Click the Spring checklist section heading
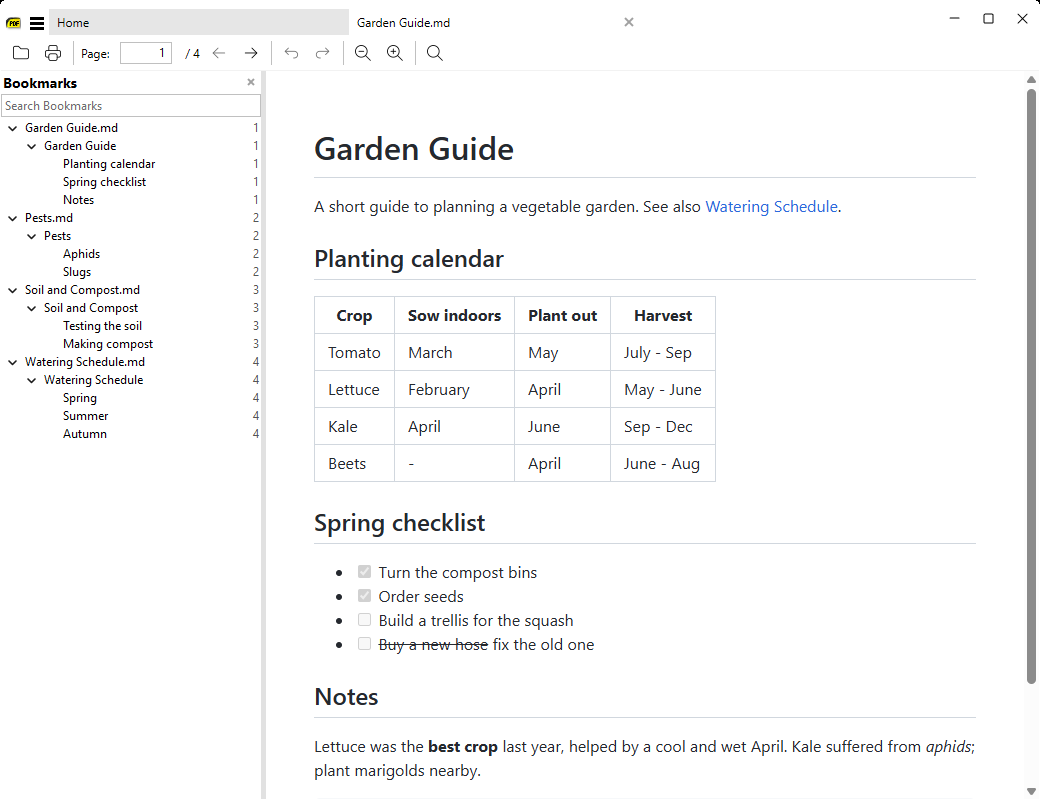Screen dimensions: 1040x800 coord(399,523)
